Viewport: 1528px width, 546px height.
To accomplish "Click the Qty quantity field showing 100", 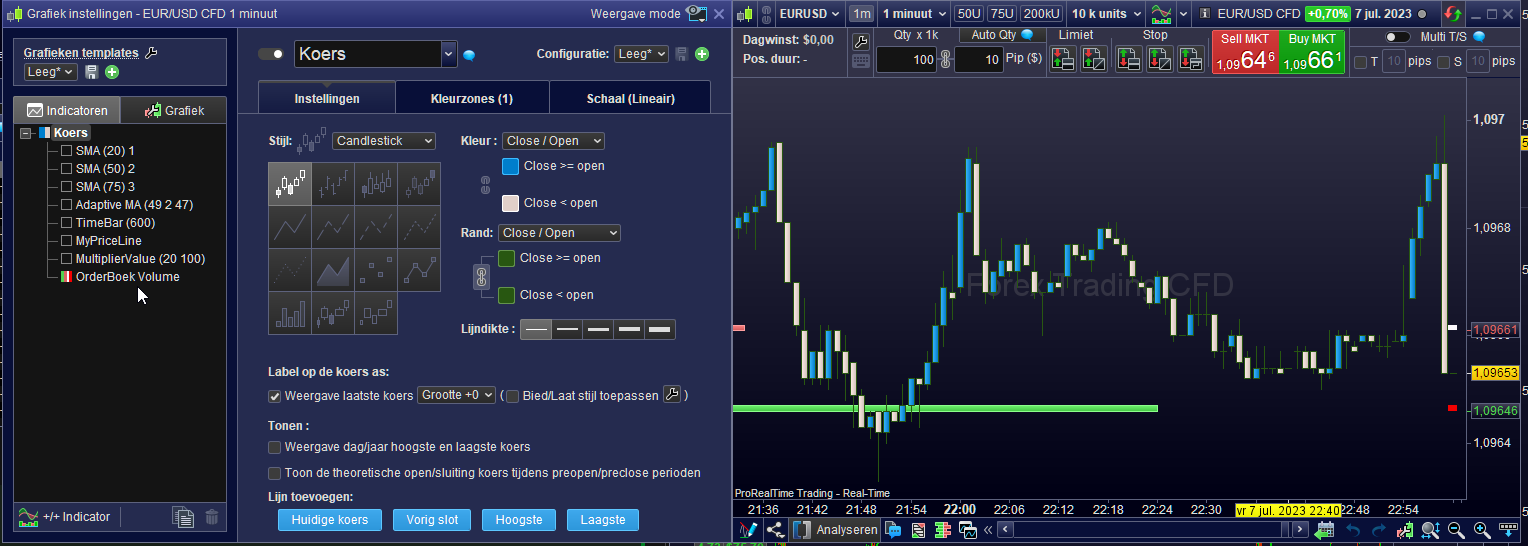I will (907, 60).
